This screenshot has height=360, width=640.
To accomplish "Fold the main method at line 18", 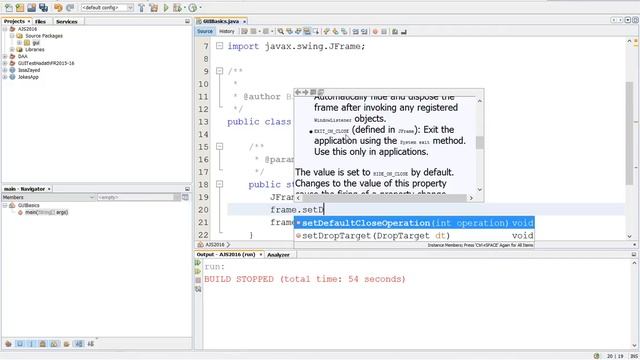I will tap(220, 184).
